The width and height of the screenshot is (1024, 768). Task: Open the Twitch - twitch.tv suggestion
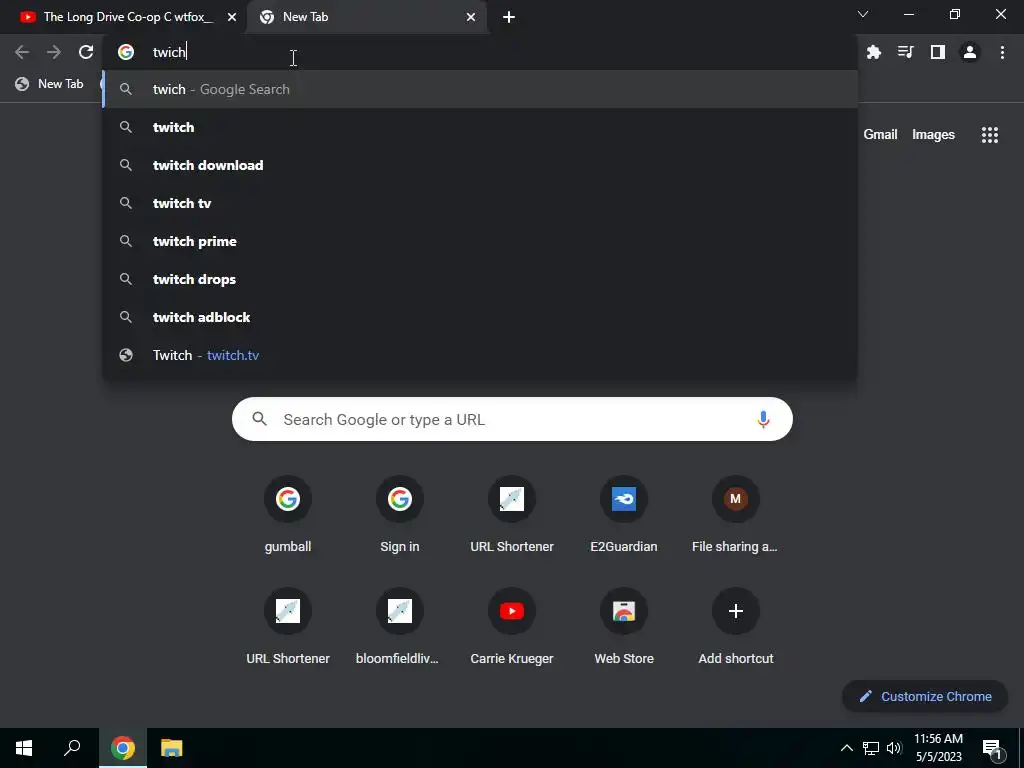480,355
